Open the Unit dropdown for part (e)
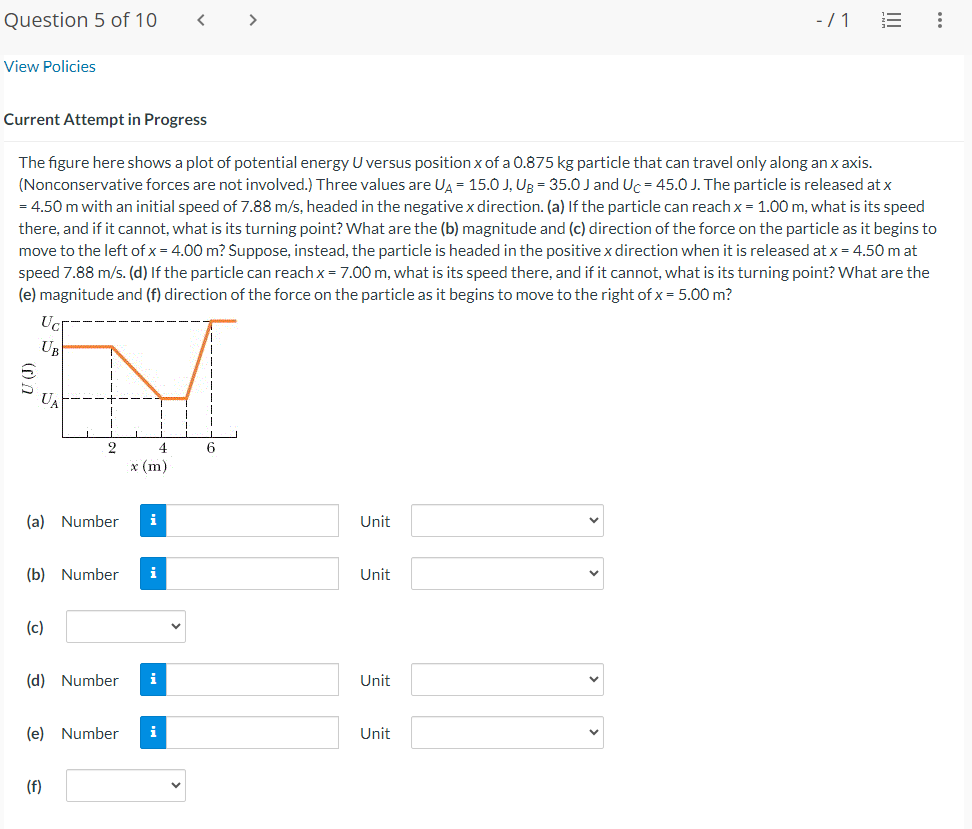972x829 pixels. 506,732
